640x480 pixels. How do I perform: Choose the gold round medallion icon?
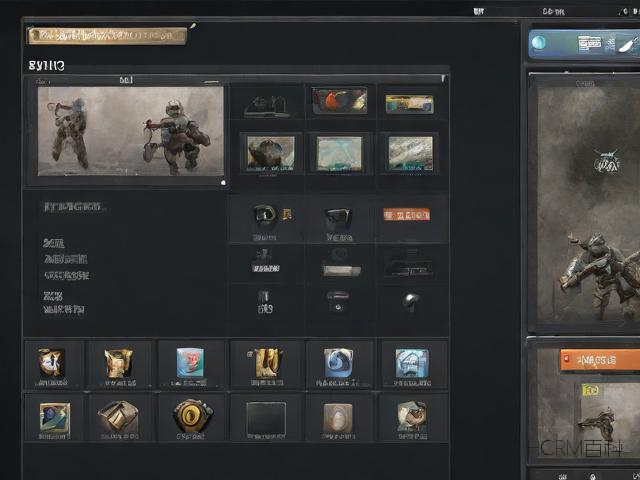pos(192,415)
